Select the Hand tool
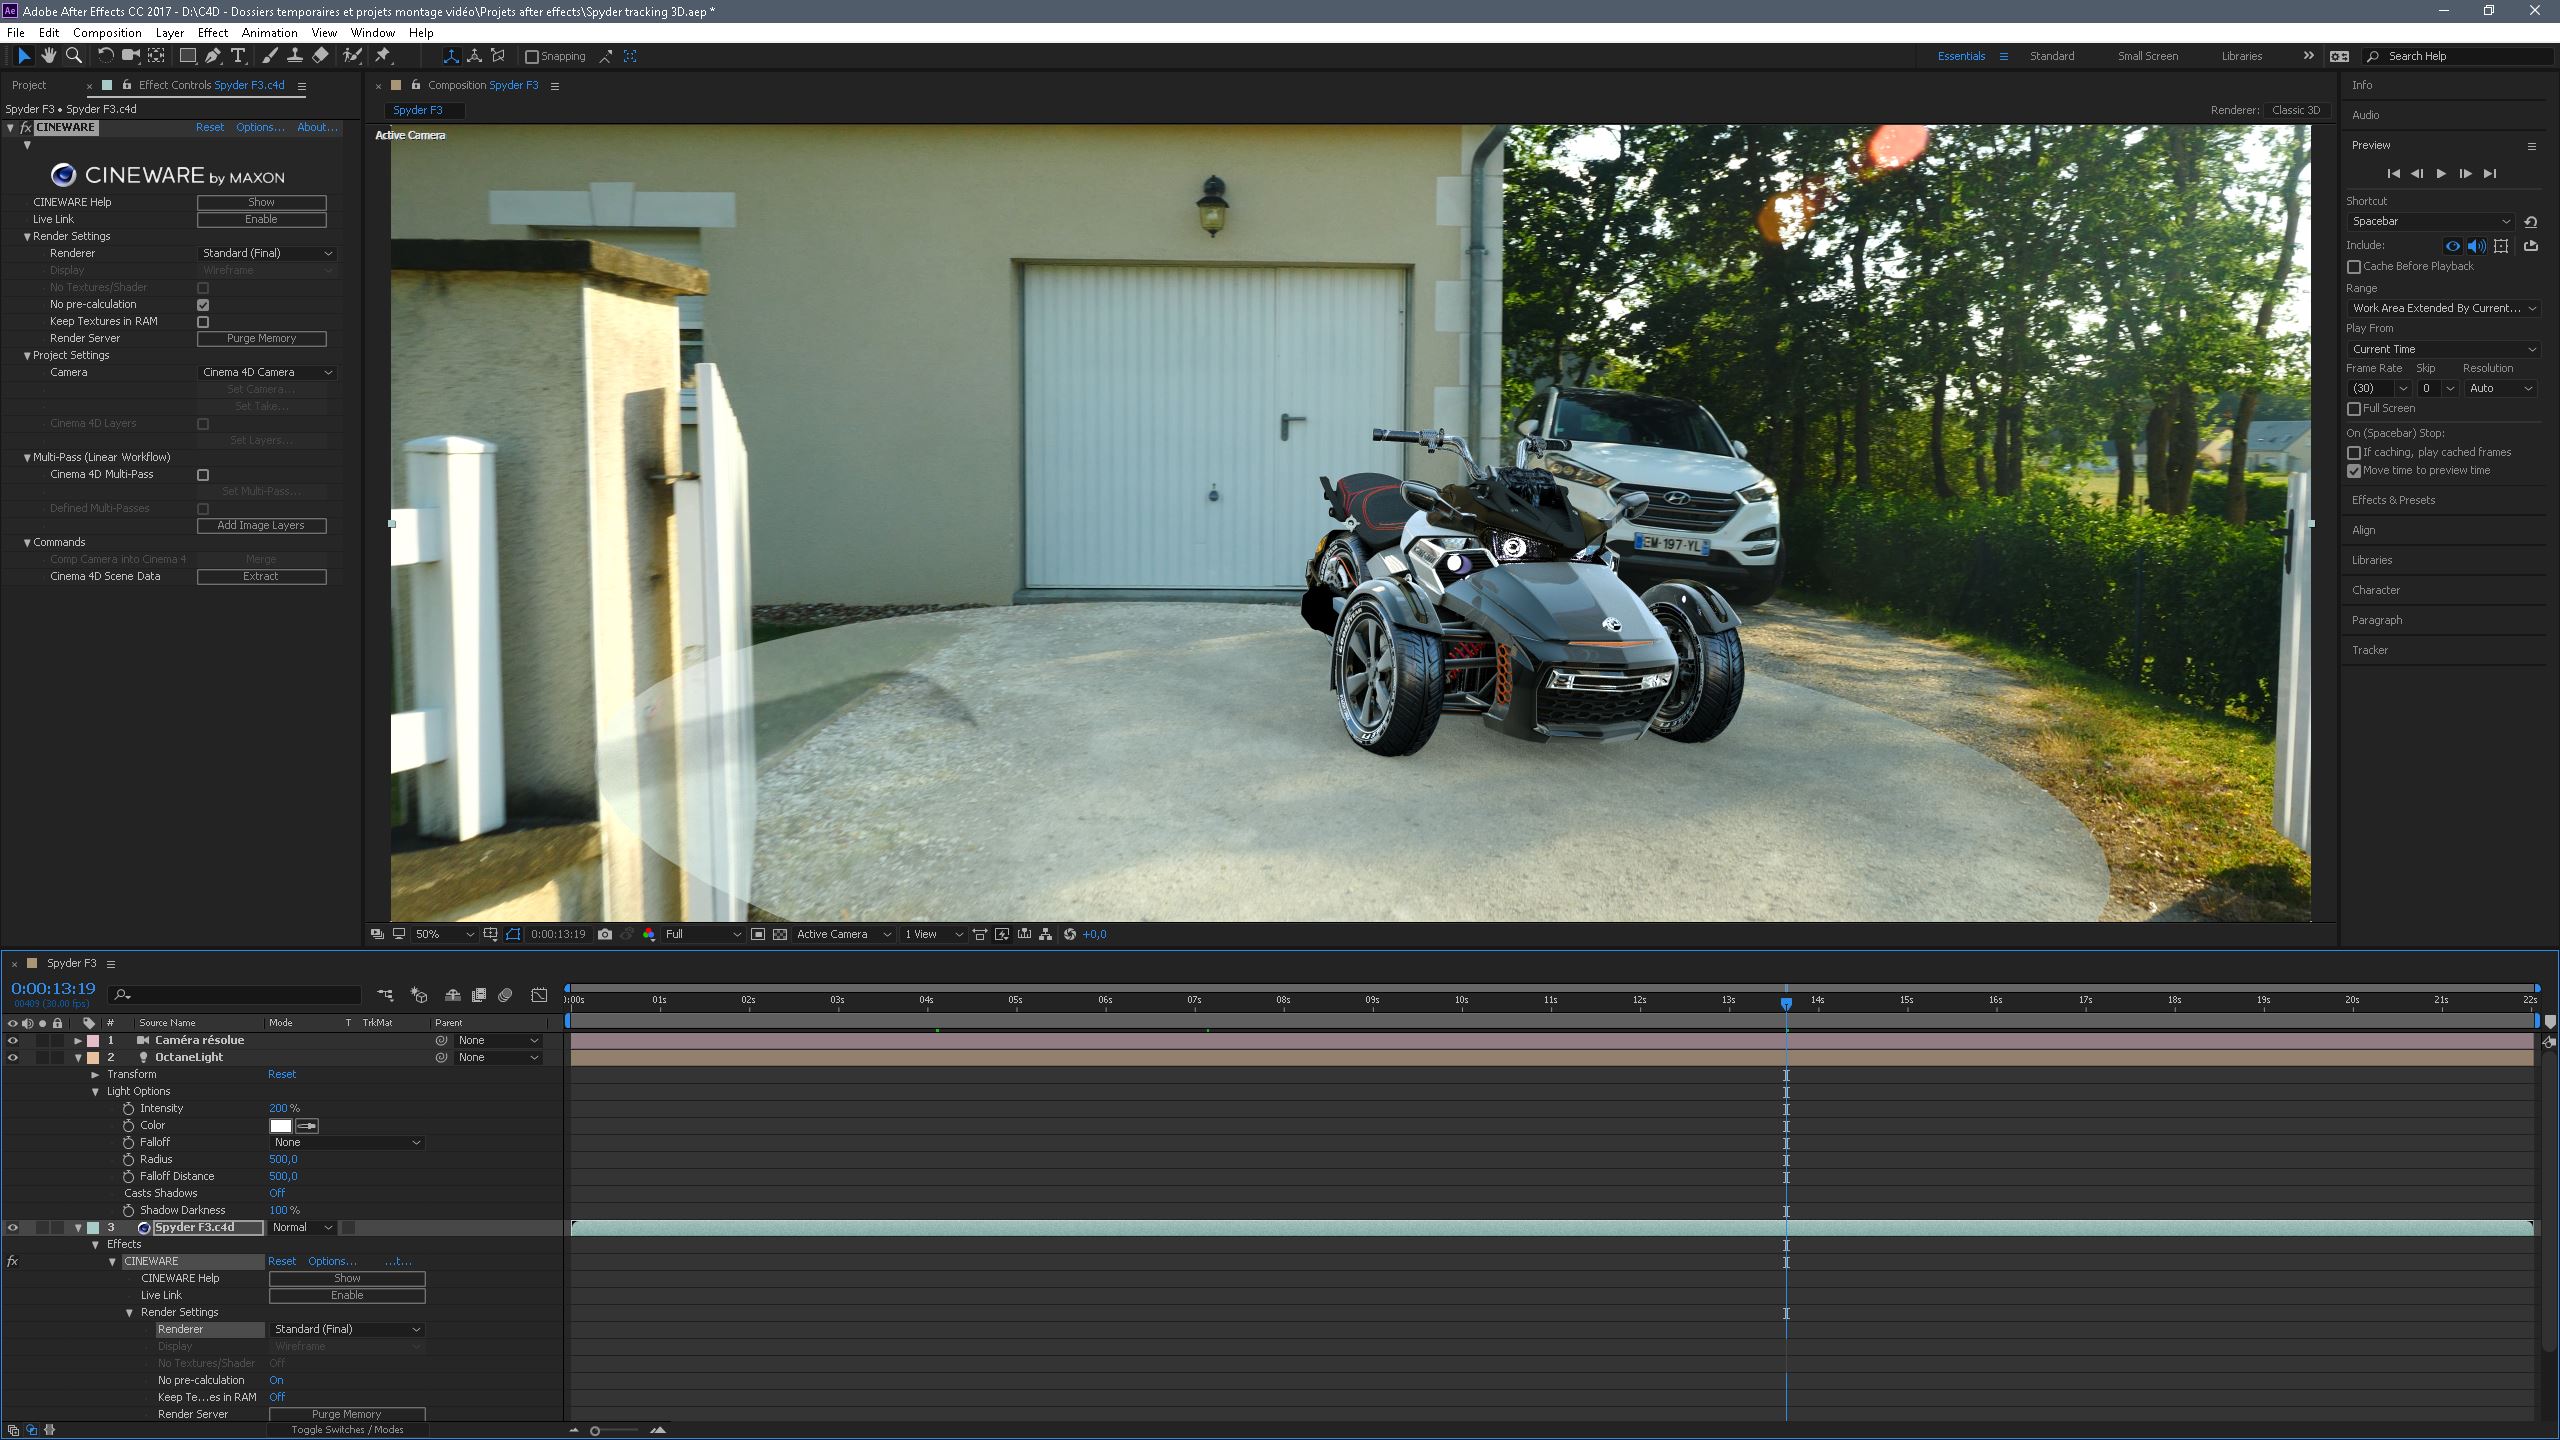This screenshot has width=2560, height=1440. (48, 56)
